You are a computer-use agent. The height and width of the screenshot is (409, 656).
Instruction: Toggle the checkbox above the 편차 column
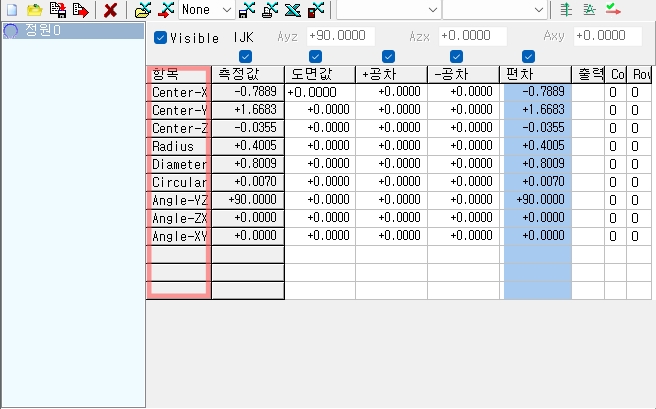528,56
